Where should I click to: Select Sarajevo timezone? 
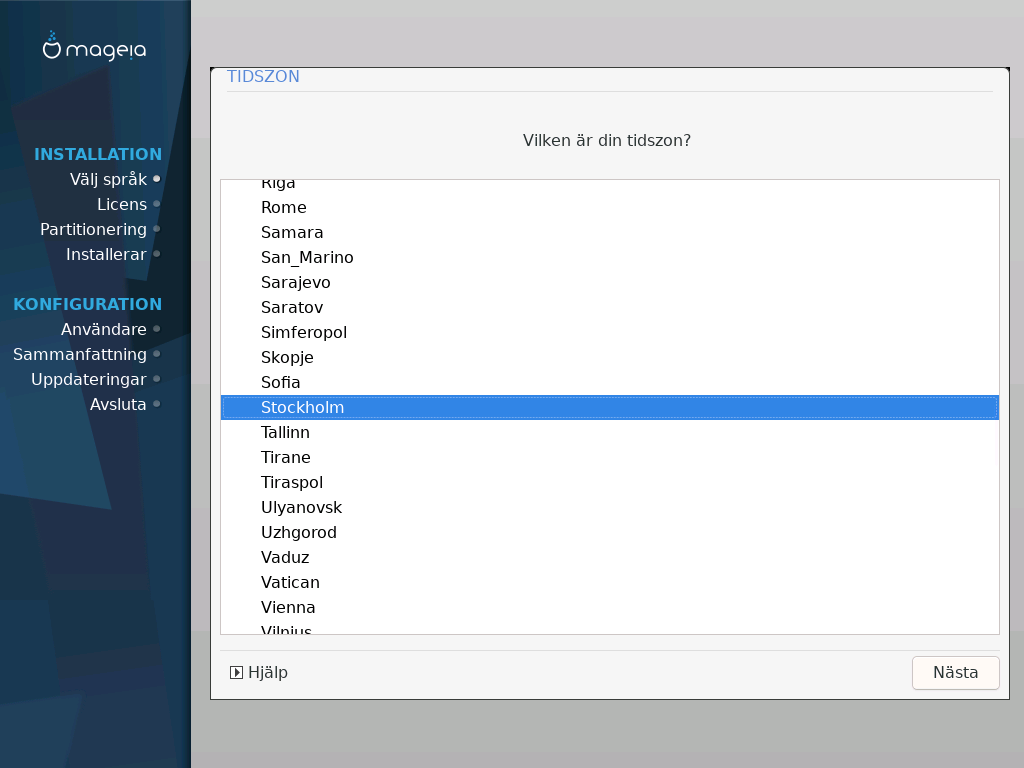[x=295, y=282]
